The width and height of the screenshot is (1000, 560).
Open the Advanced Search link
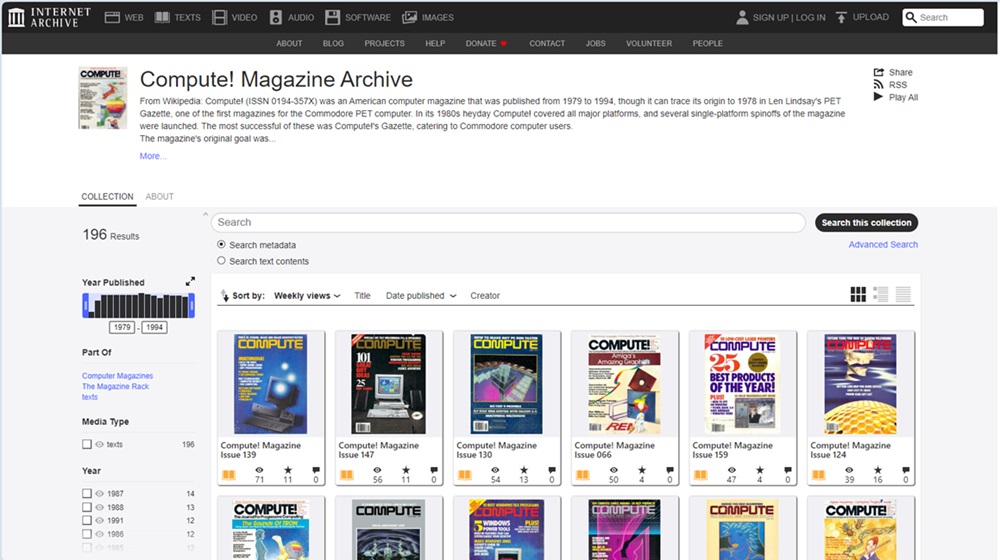coord(883,245)
